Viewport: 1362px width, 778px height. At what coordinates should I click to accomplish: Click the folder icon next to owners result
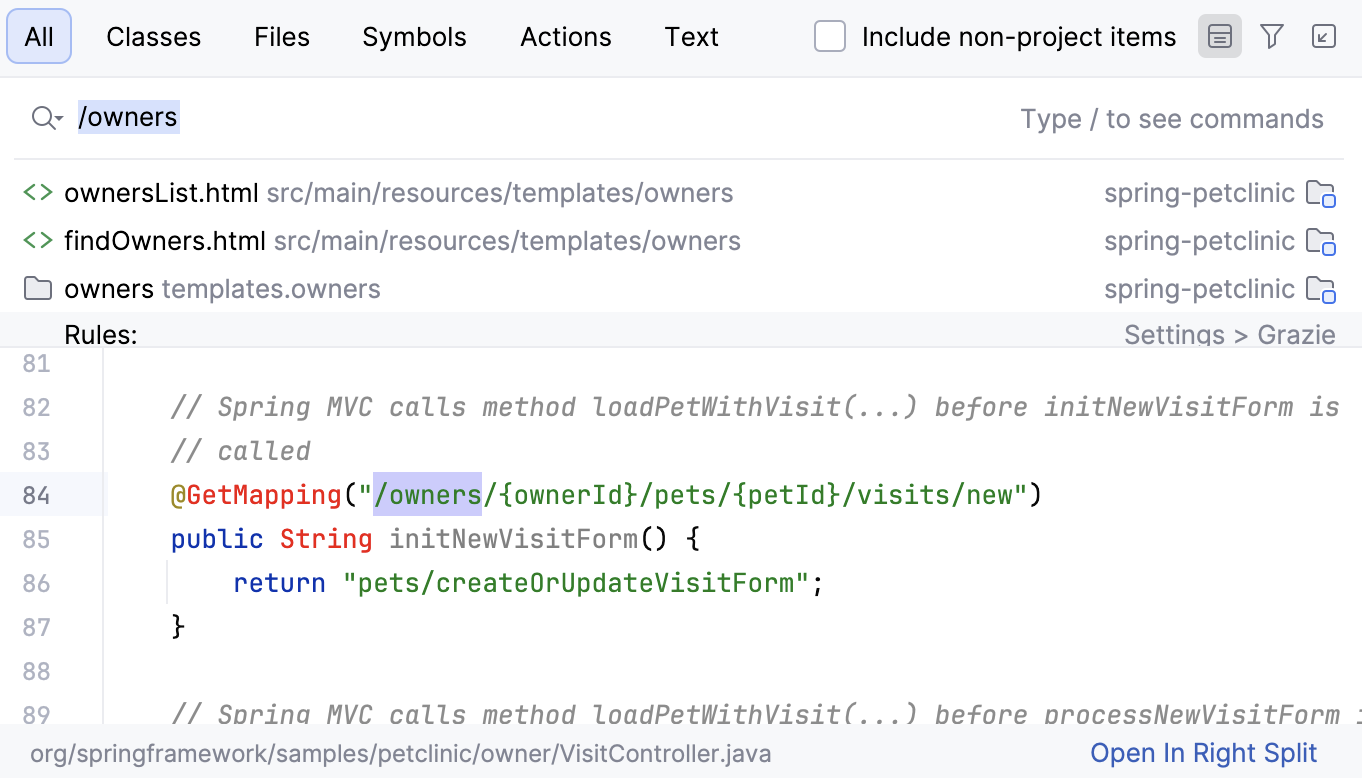36,288
